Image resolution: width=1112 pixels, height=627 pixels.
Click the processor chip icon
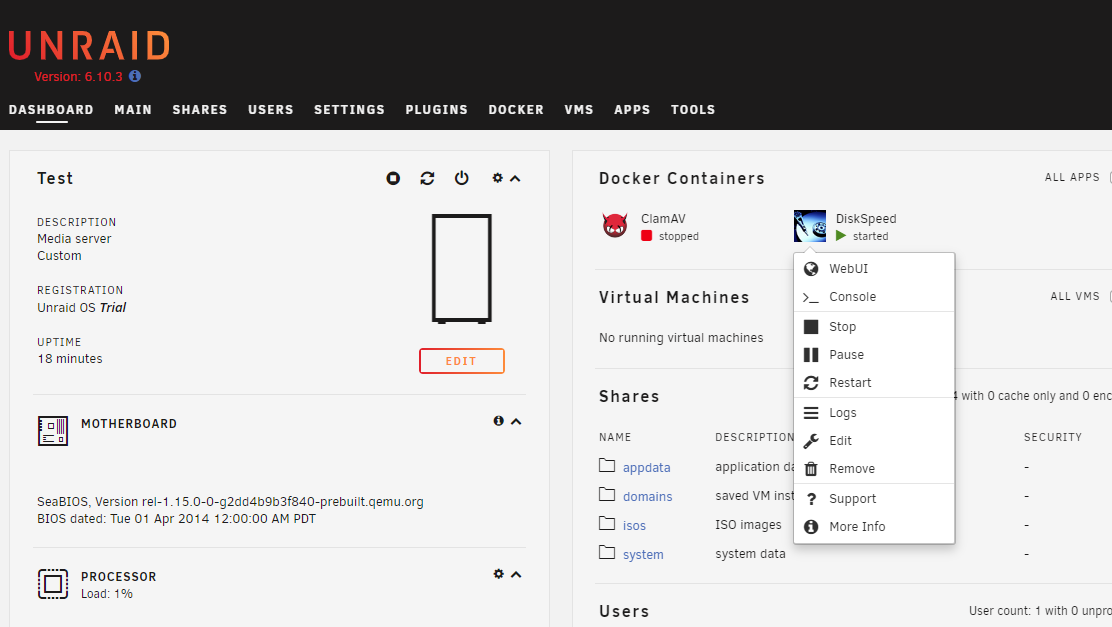(53, 584)
